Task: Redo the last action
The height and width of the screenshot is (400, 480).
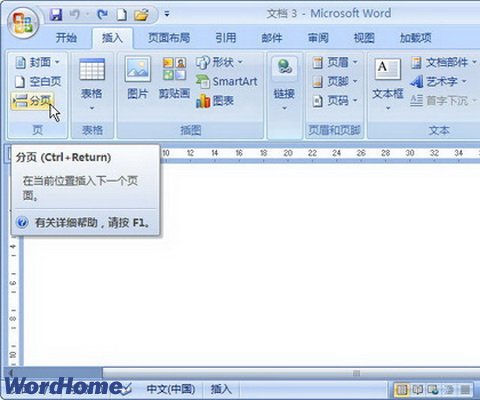Action: click(102, 14)
